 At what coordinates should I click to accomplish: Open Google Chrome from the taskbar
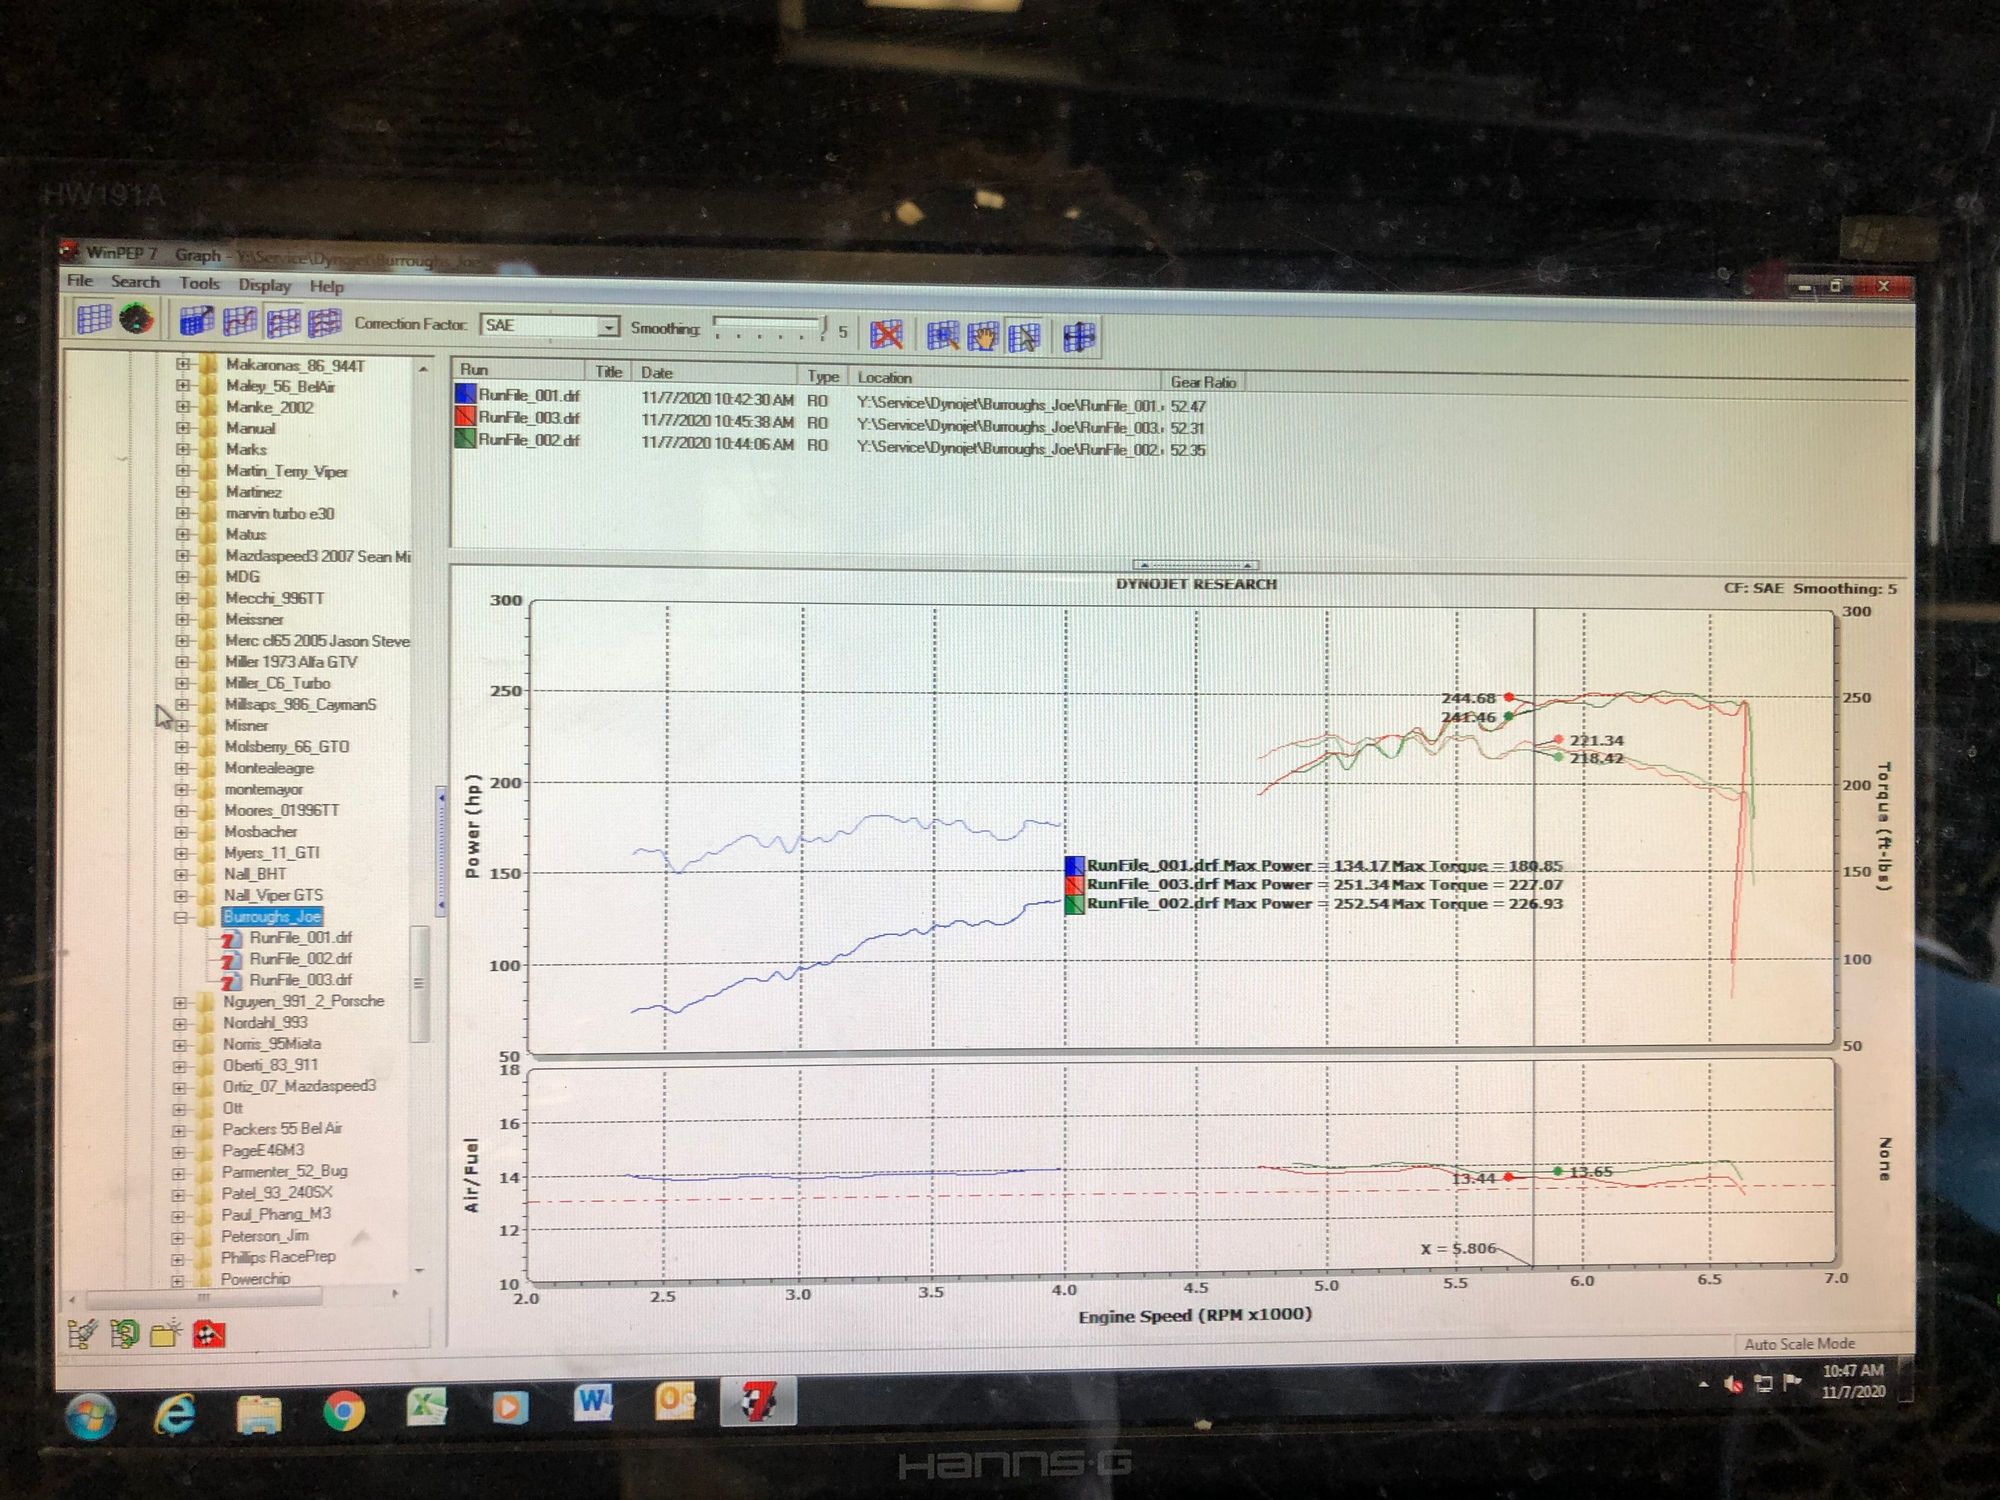click(343, 1411)
